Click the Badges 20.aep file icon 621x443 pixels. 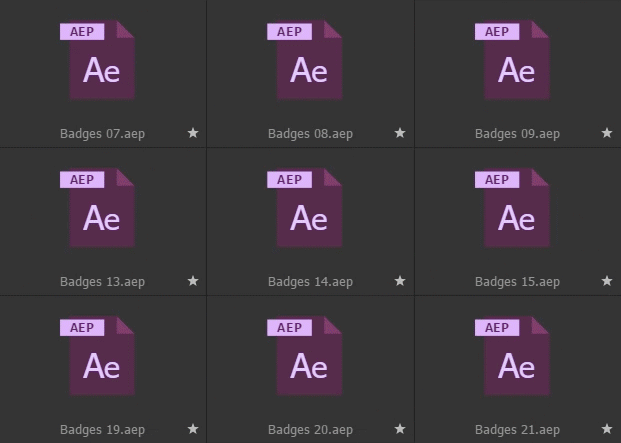click(309, 357)
